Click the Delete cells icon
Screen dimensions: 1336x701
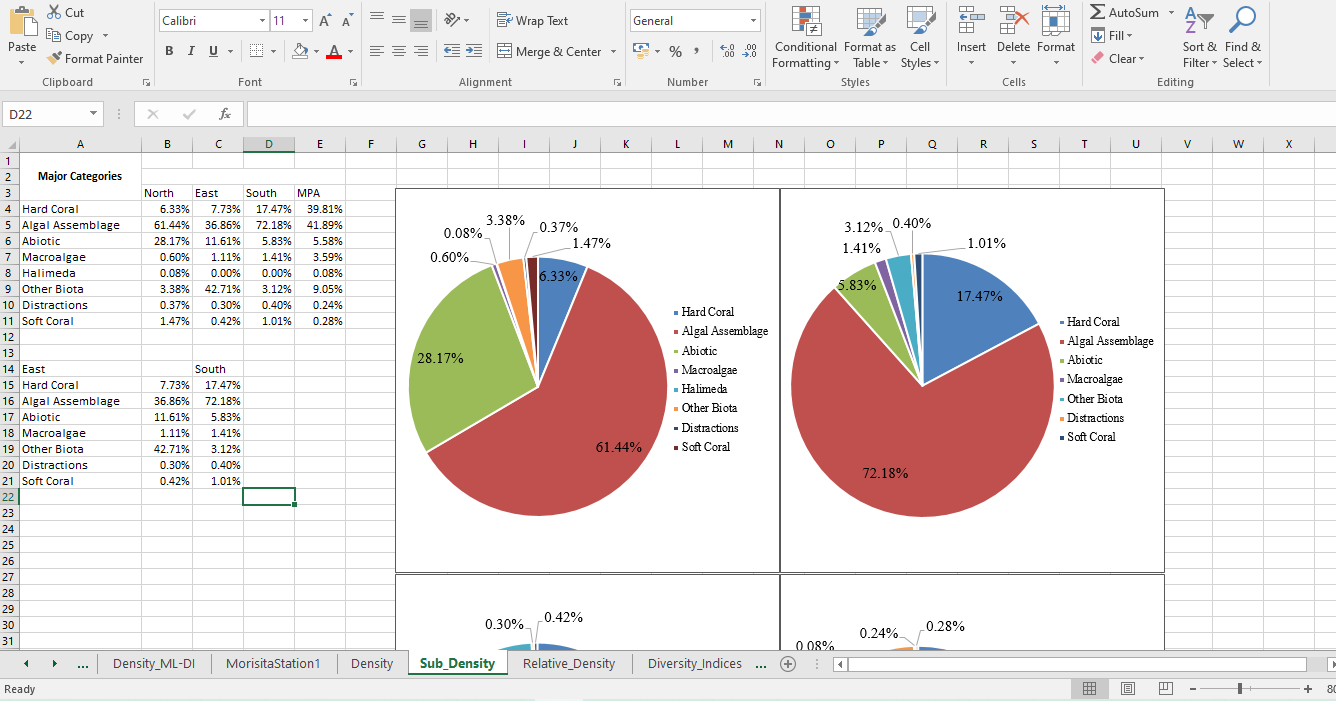1013,18
